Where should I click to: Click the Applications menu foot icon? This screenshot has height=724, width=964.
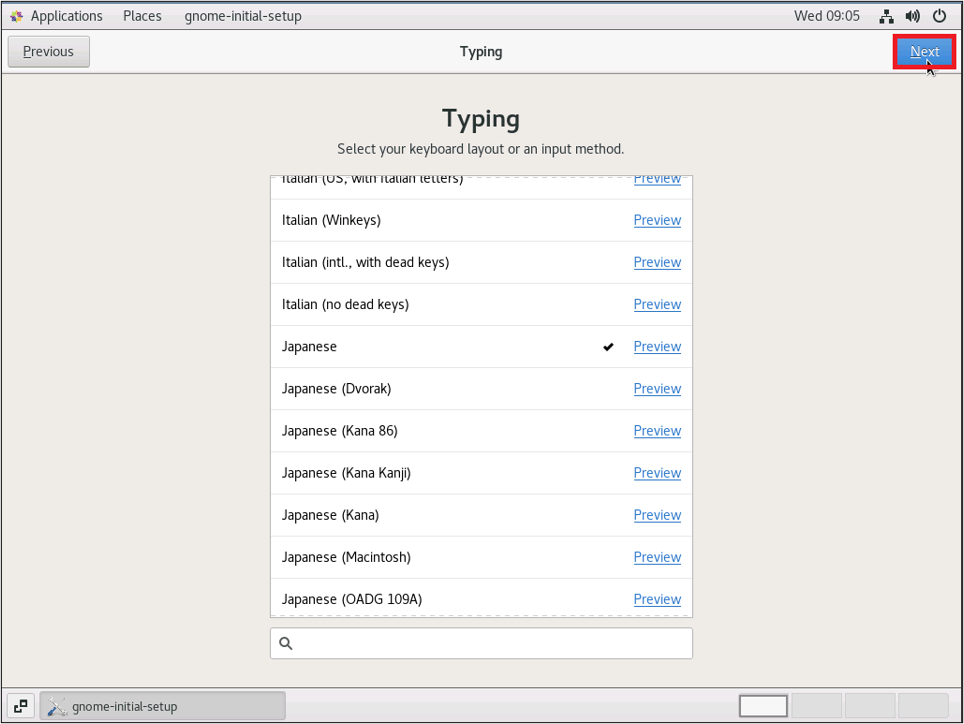(16, 16)
